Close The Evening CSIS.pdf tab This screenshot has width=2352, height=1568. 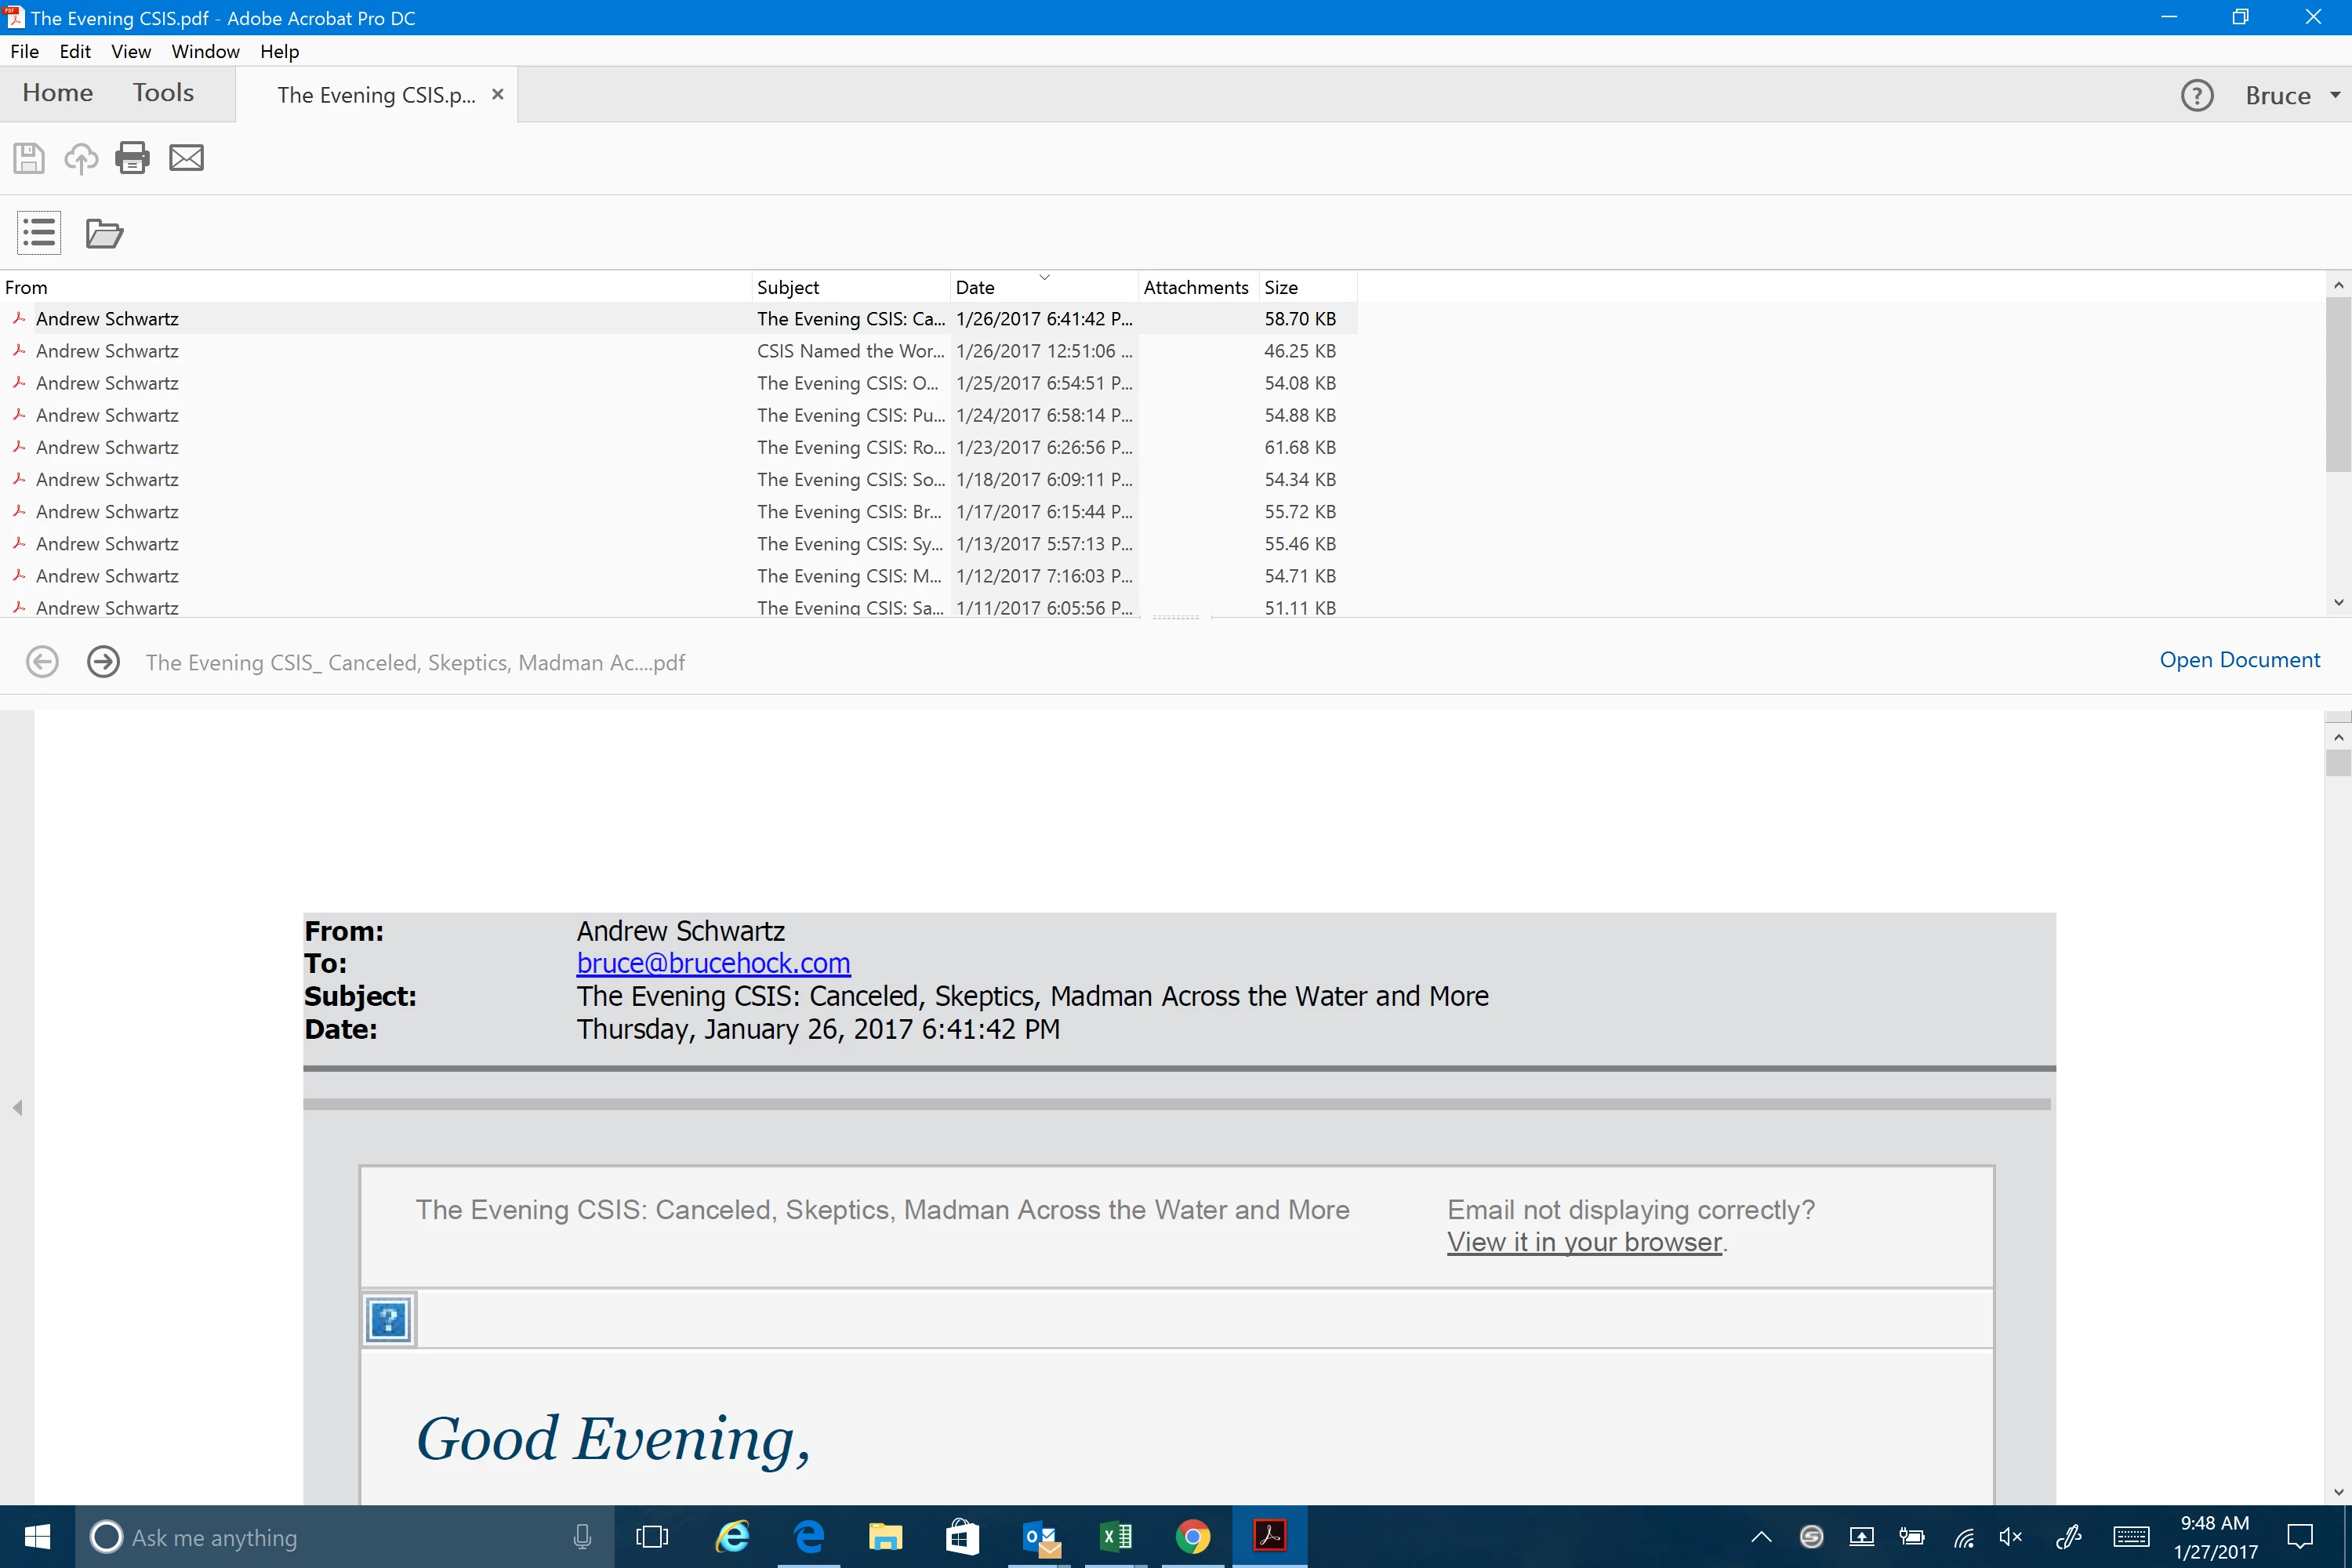(x=497, y=94)
